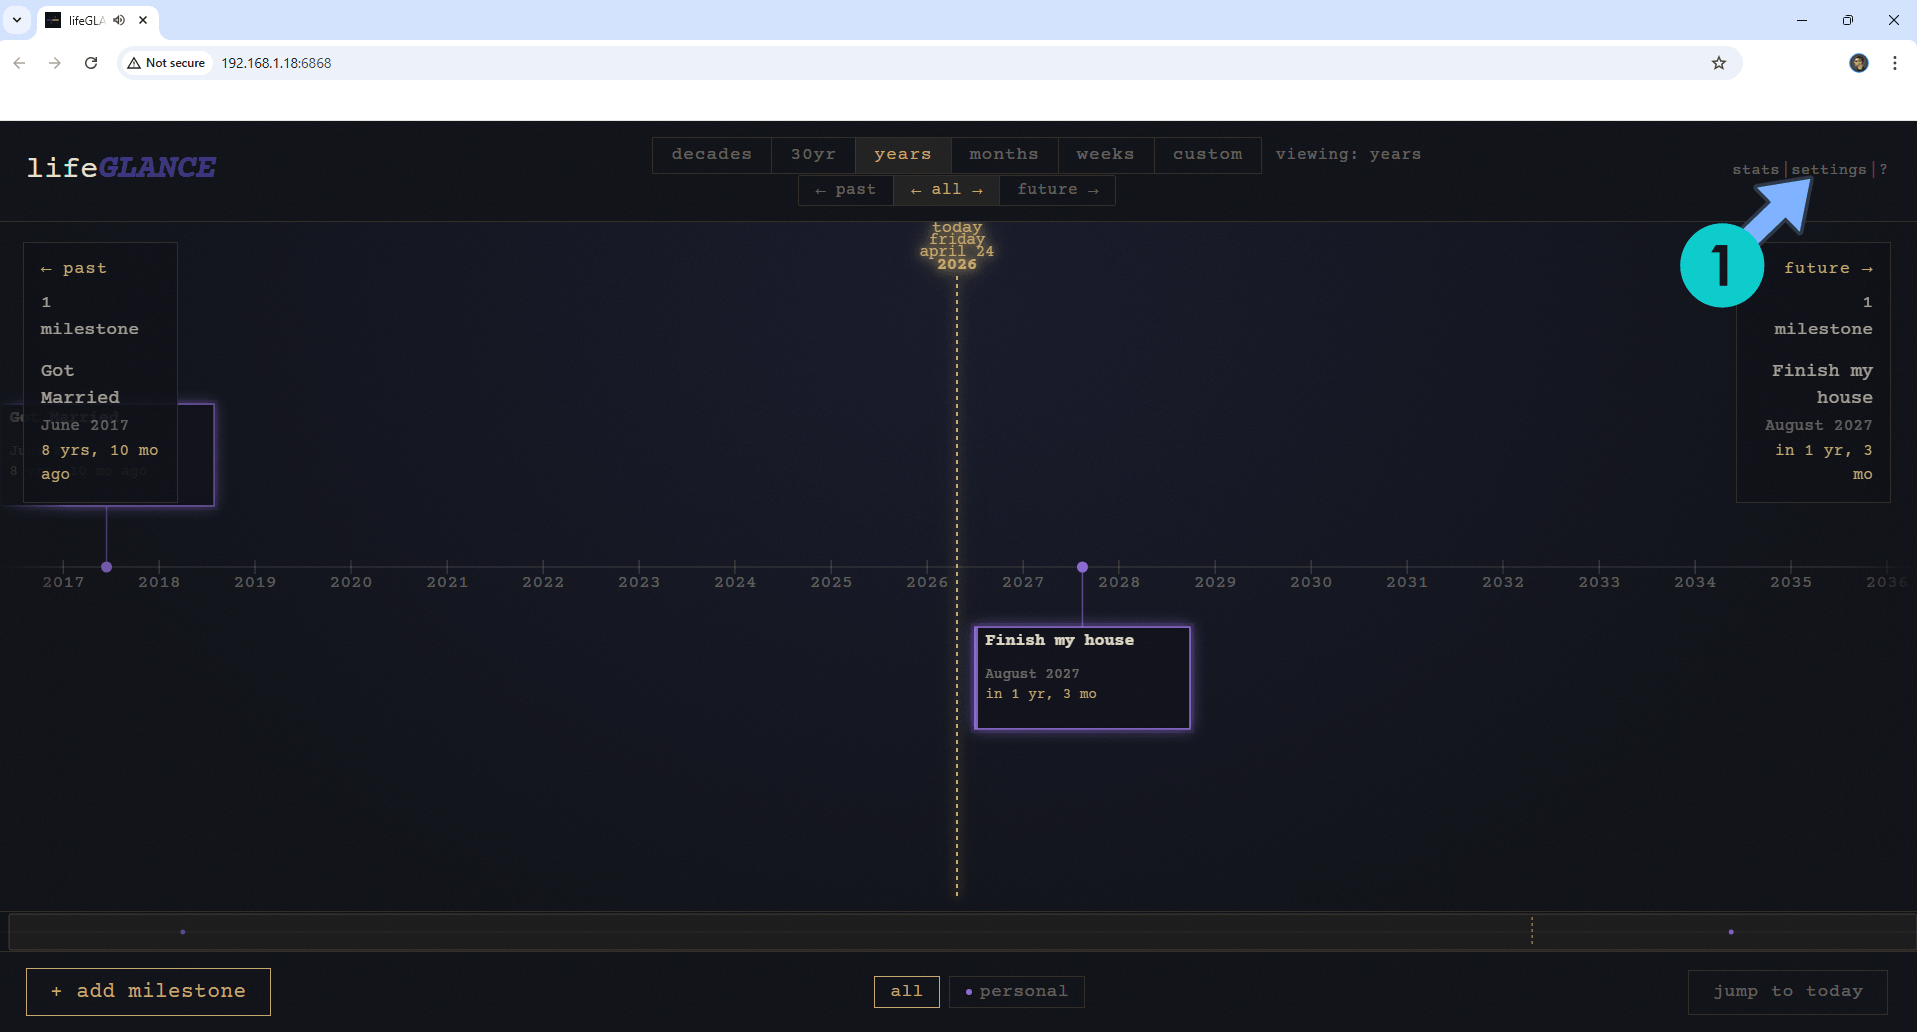This screenshot has width=1917, height=1032.
Task: Click the browser profile avatar icon
Action: (x=1858, y=63)
